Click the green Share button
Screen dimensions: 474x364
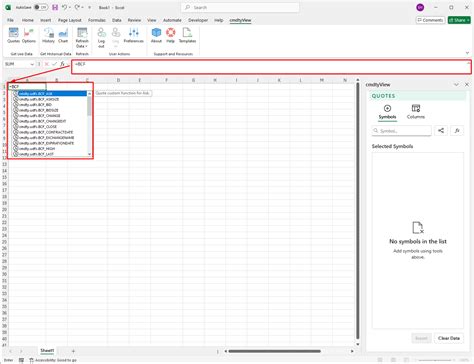(459, 20)
